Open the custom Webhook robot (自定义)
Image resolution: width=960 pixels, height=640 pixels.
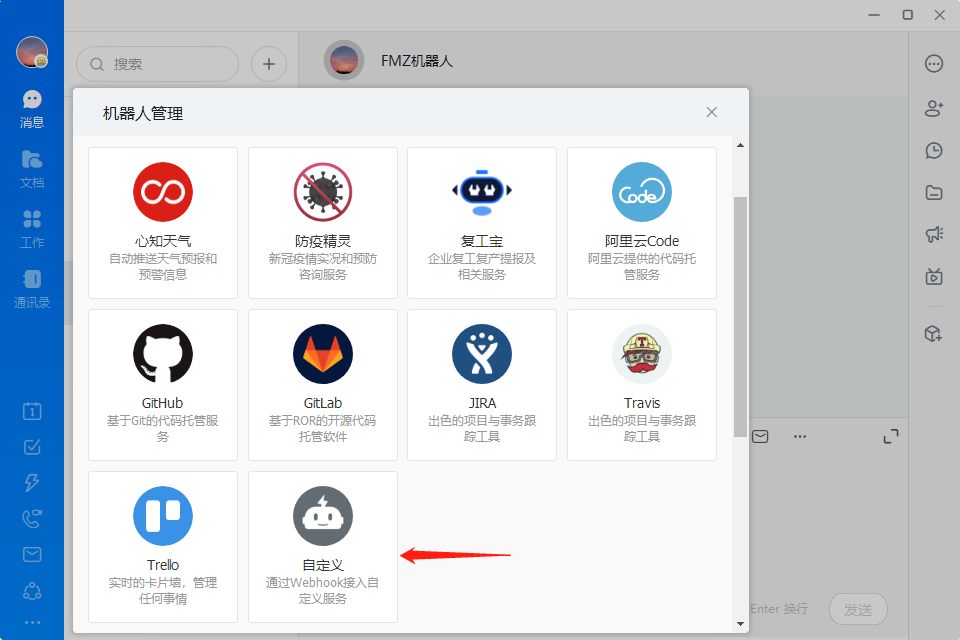tap(323, 546)
